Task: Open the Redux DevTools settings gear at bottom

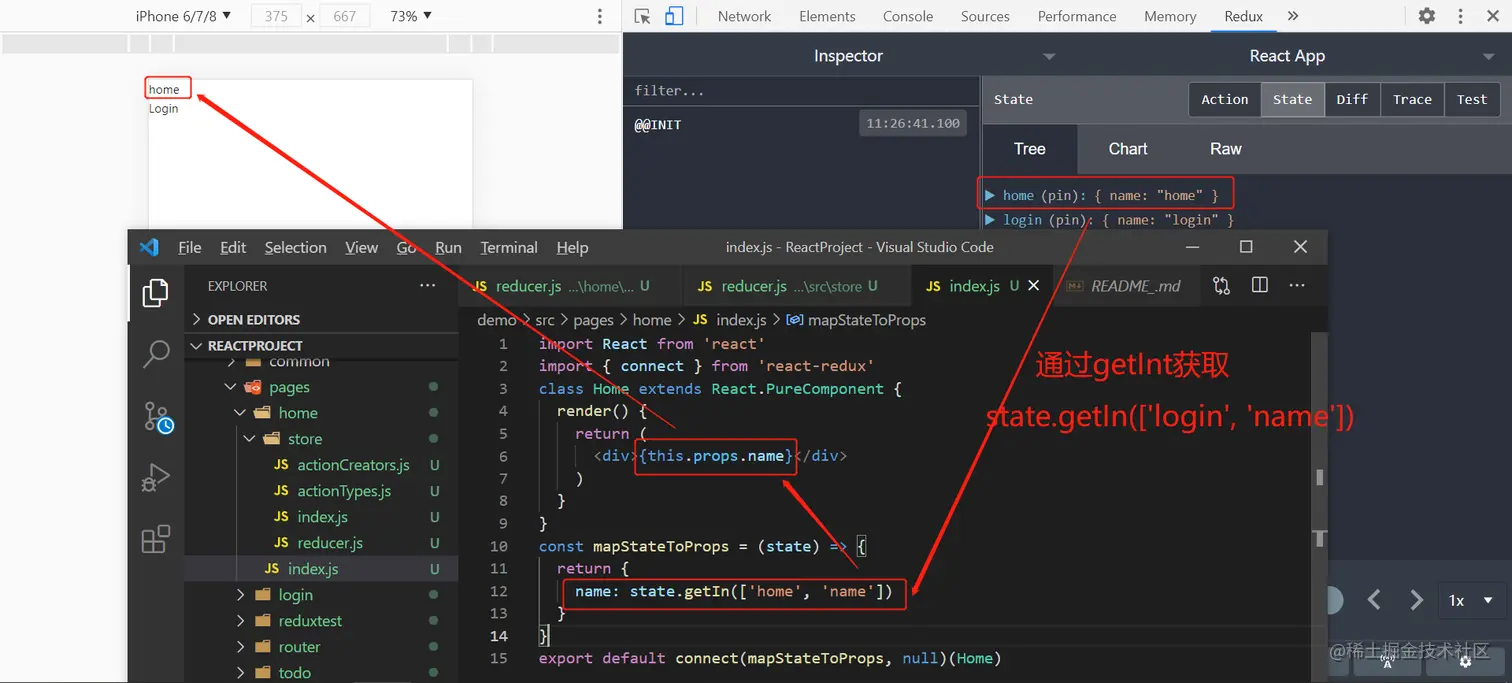Action: 1465,661
